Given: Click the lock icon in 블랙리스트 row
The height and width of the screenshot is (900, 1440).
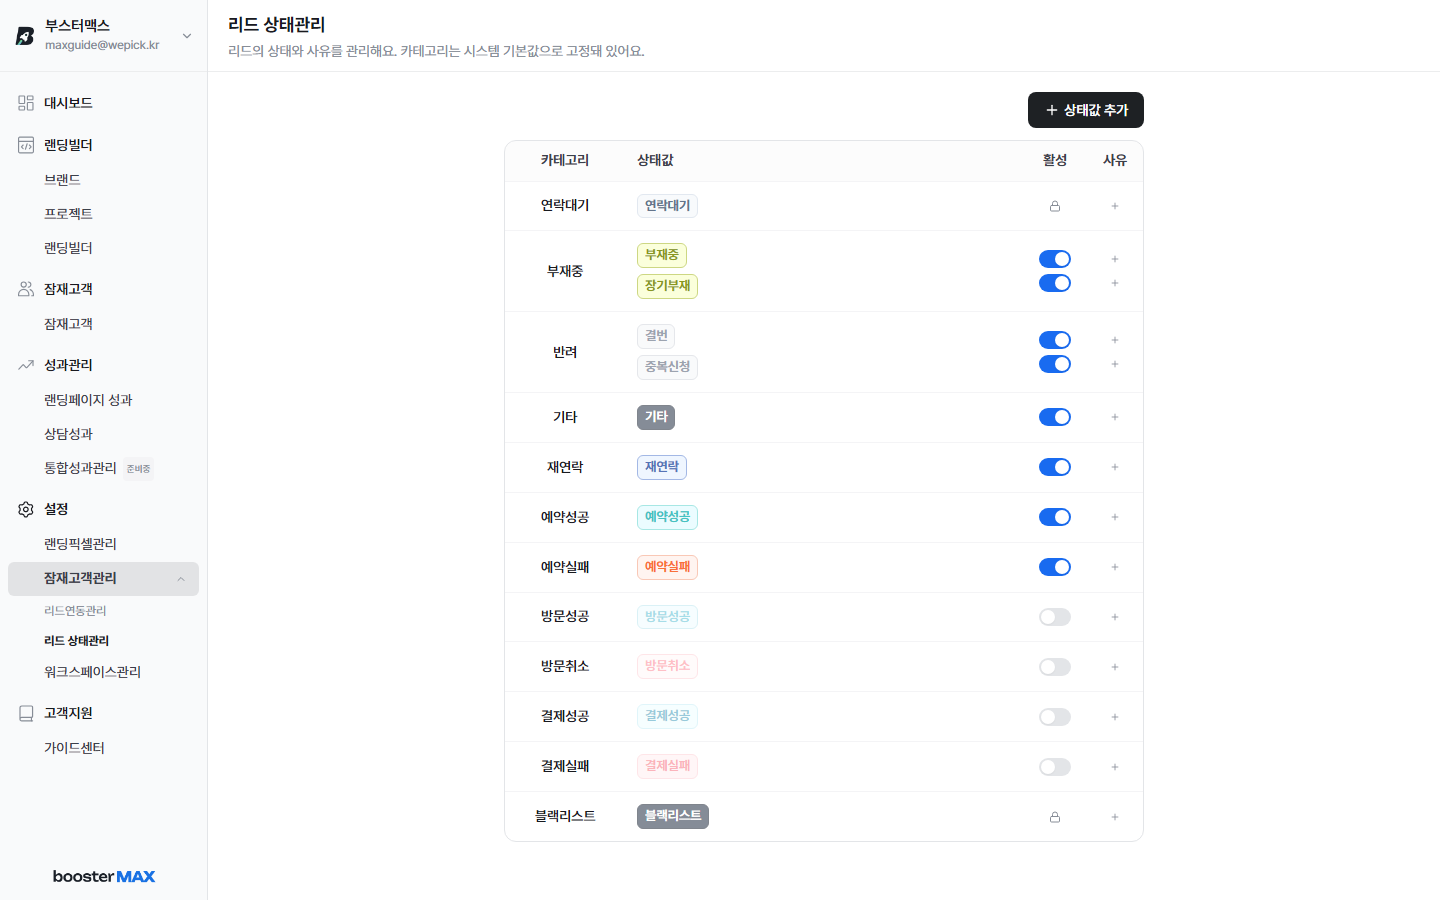Looking at the screenshot, I should (1055, 817).
